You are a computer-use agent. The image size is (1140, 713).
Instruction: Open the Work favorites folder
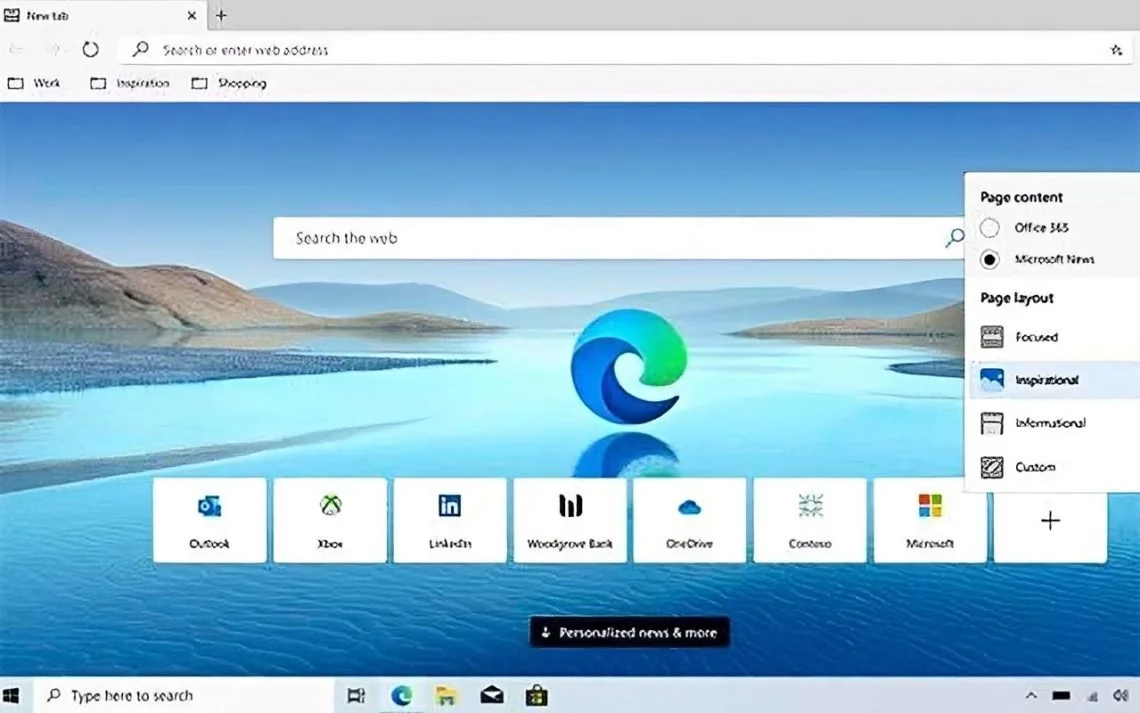click(34, 83)
